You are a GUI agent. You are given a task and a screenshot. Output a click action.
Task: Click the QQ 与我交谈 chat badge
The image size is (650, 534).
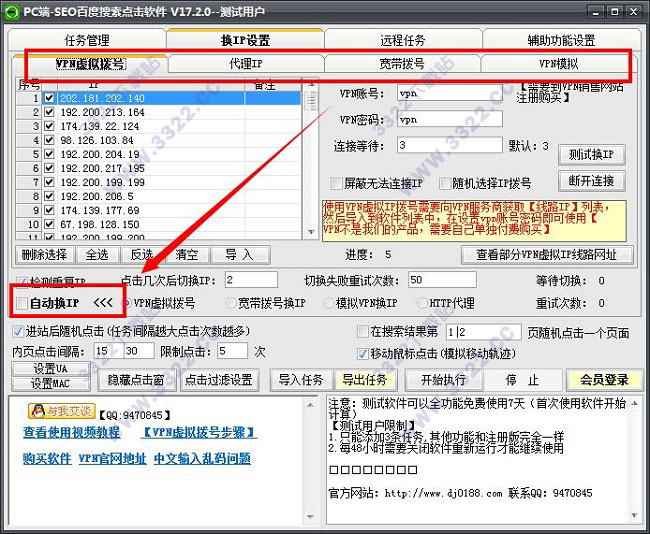click(61, 411)
